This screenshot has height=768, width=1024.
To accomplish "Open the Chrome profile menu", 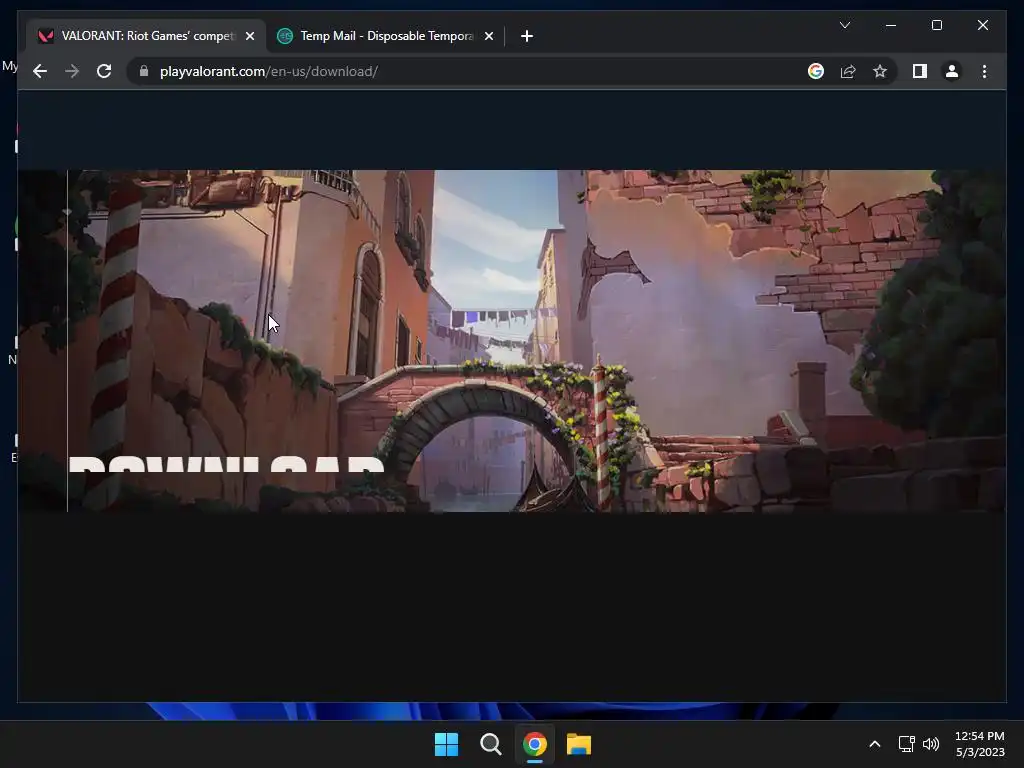I will pyautogui.click(x=952, y=71).
